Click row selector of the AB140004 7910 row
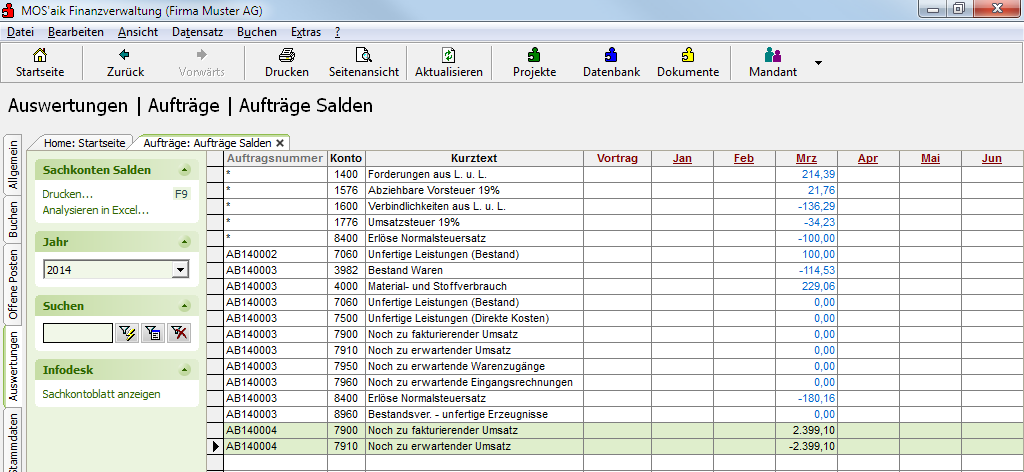The image size is (1024, 472). [x=215, y=447]
